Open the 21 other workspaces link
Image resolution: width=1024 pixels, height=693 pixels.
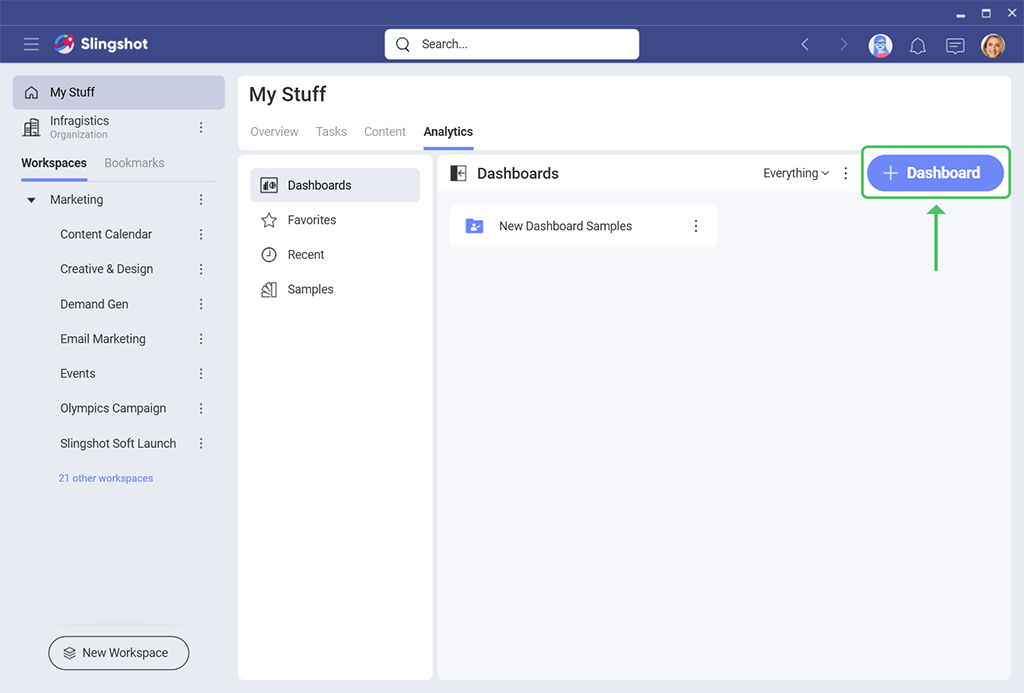(x=106, y=478)
